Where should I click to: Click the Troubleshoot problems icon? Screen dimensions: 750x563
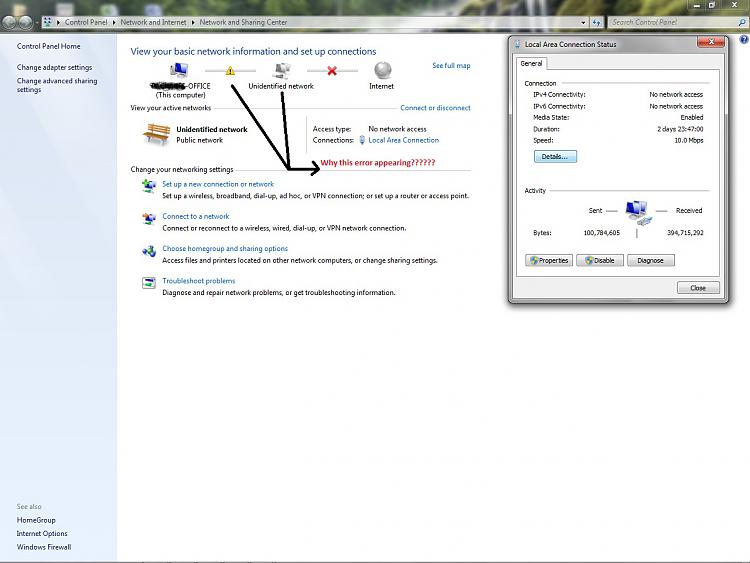[x=149, y=283]
